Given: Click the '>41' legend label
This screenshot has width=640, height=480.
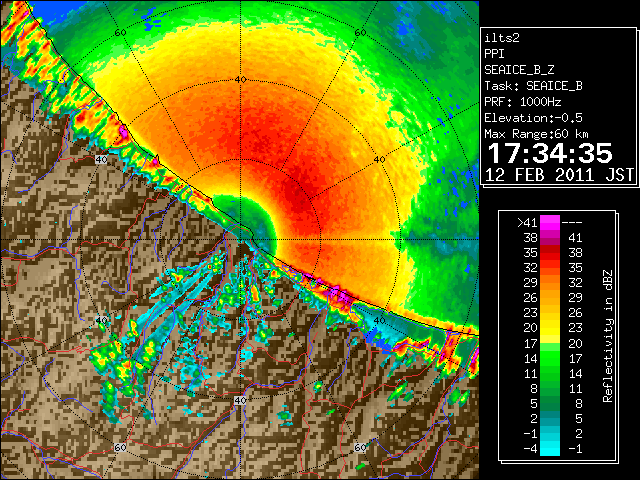Looking at the screenshot, I should point(527,222).
